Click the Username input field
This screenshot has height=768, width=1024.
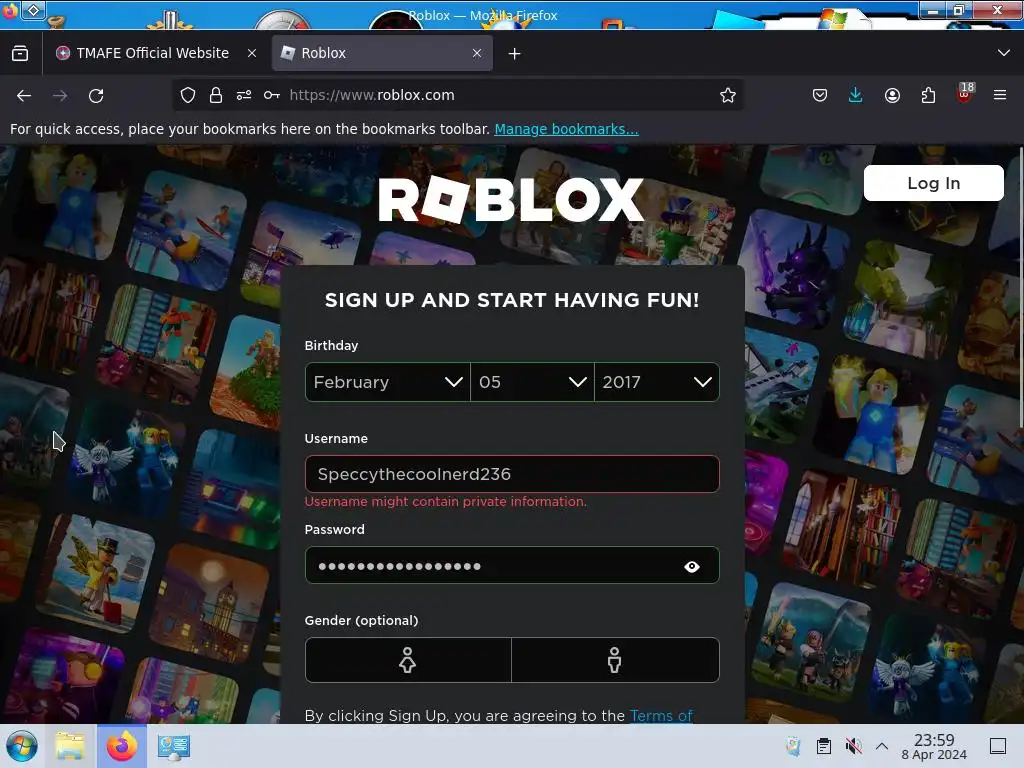512,474
